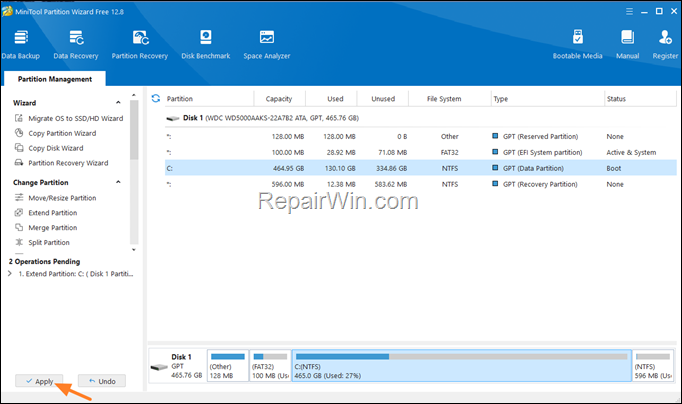Click the Boot status cell
Screen dimensions: 682x404
click(x=614, y=168)
